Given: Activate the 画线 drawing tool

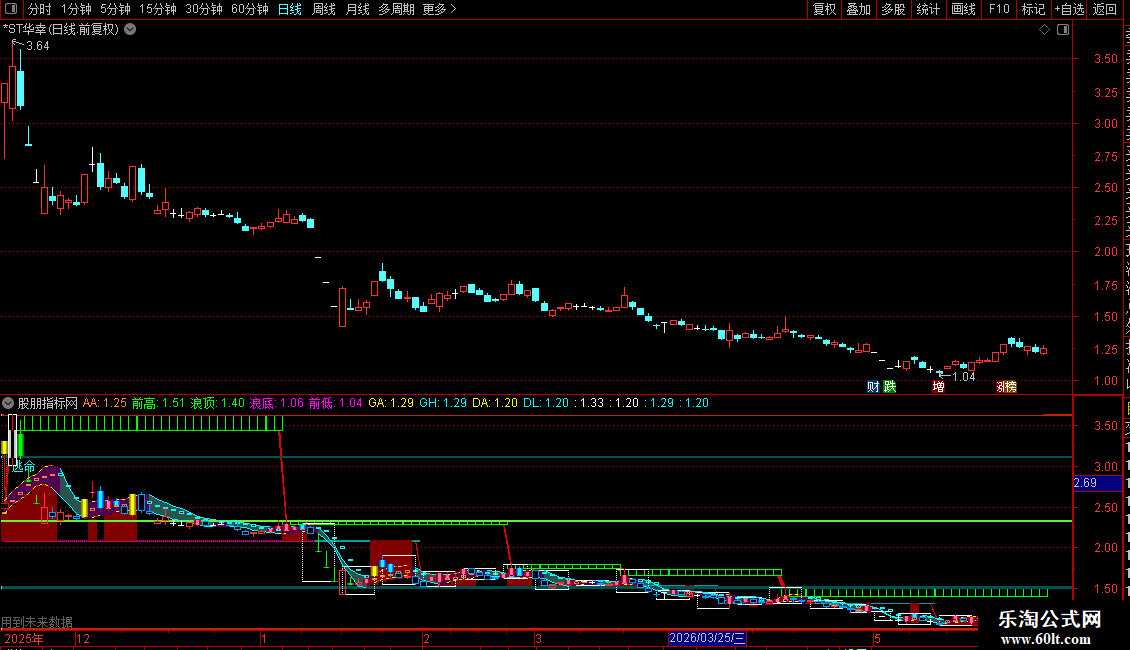Looking at the screenshot, I should tap(964, 9).
